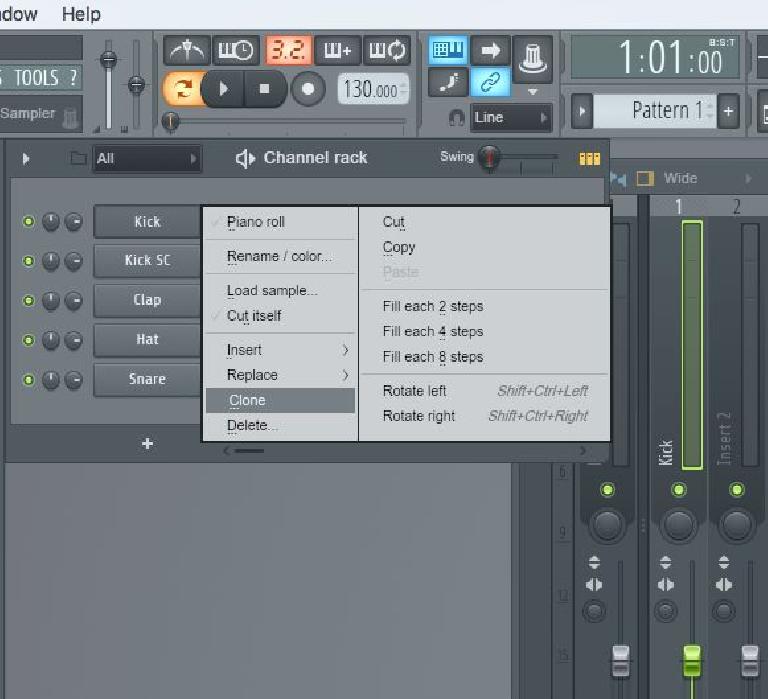Choose Rename / color from context menu

pyautogui.click(x=280, y=256)
